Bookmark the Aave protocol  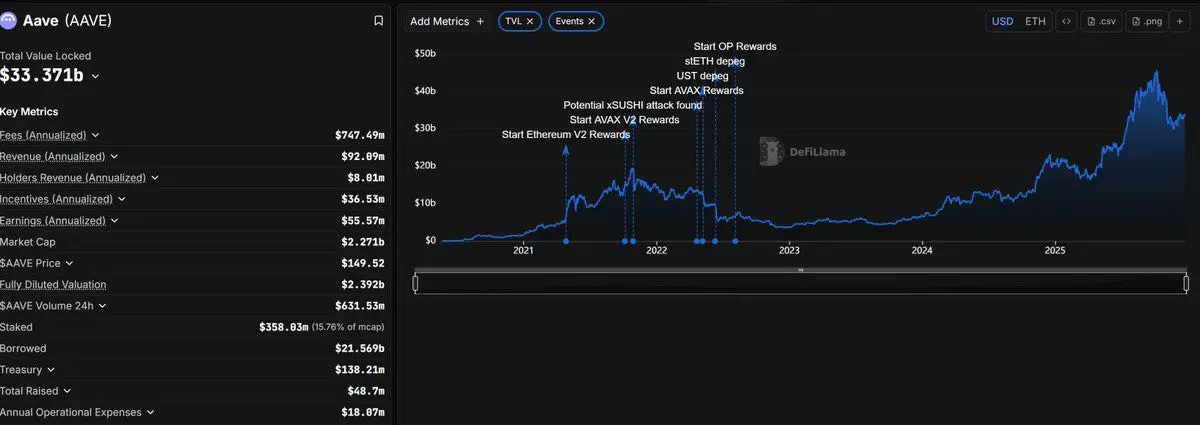pyautogui.click(x=378, y=20)
